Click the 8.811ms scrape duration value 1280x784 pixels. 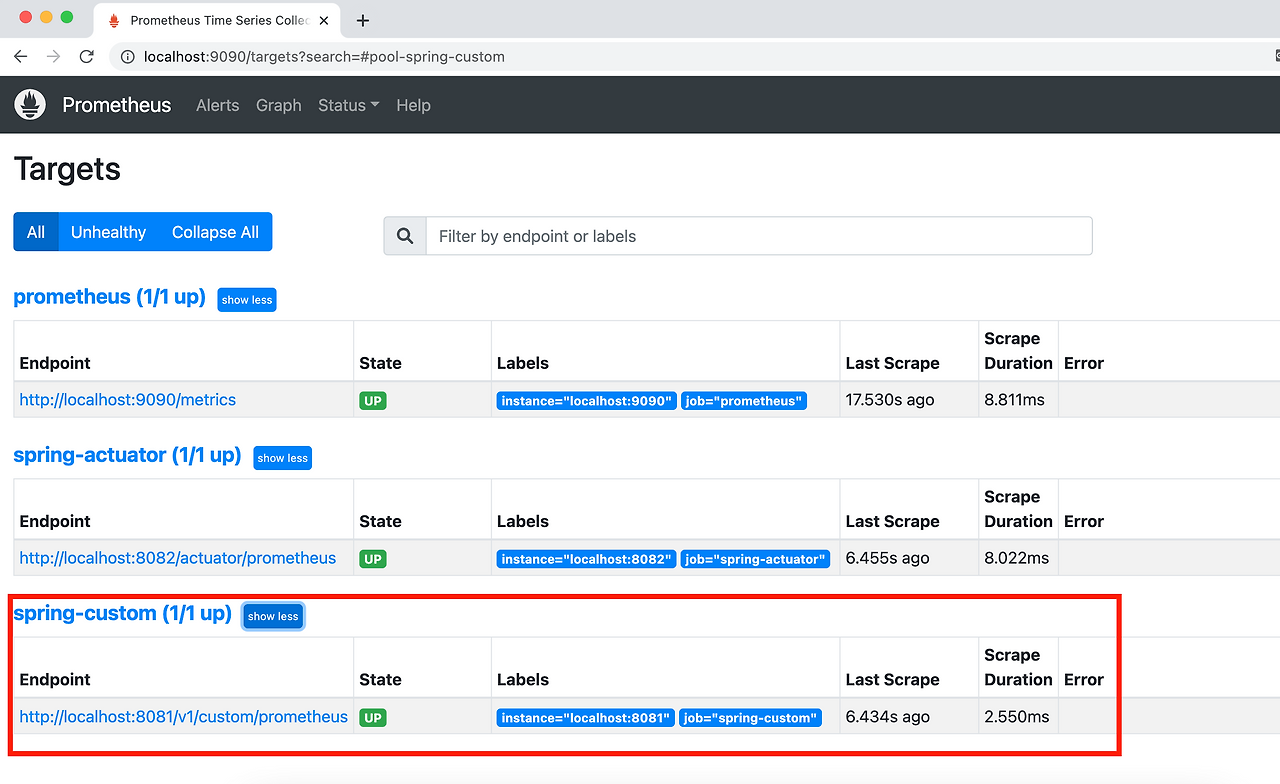[1014, 400]
